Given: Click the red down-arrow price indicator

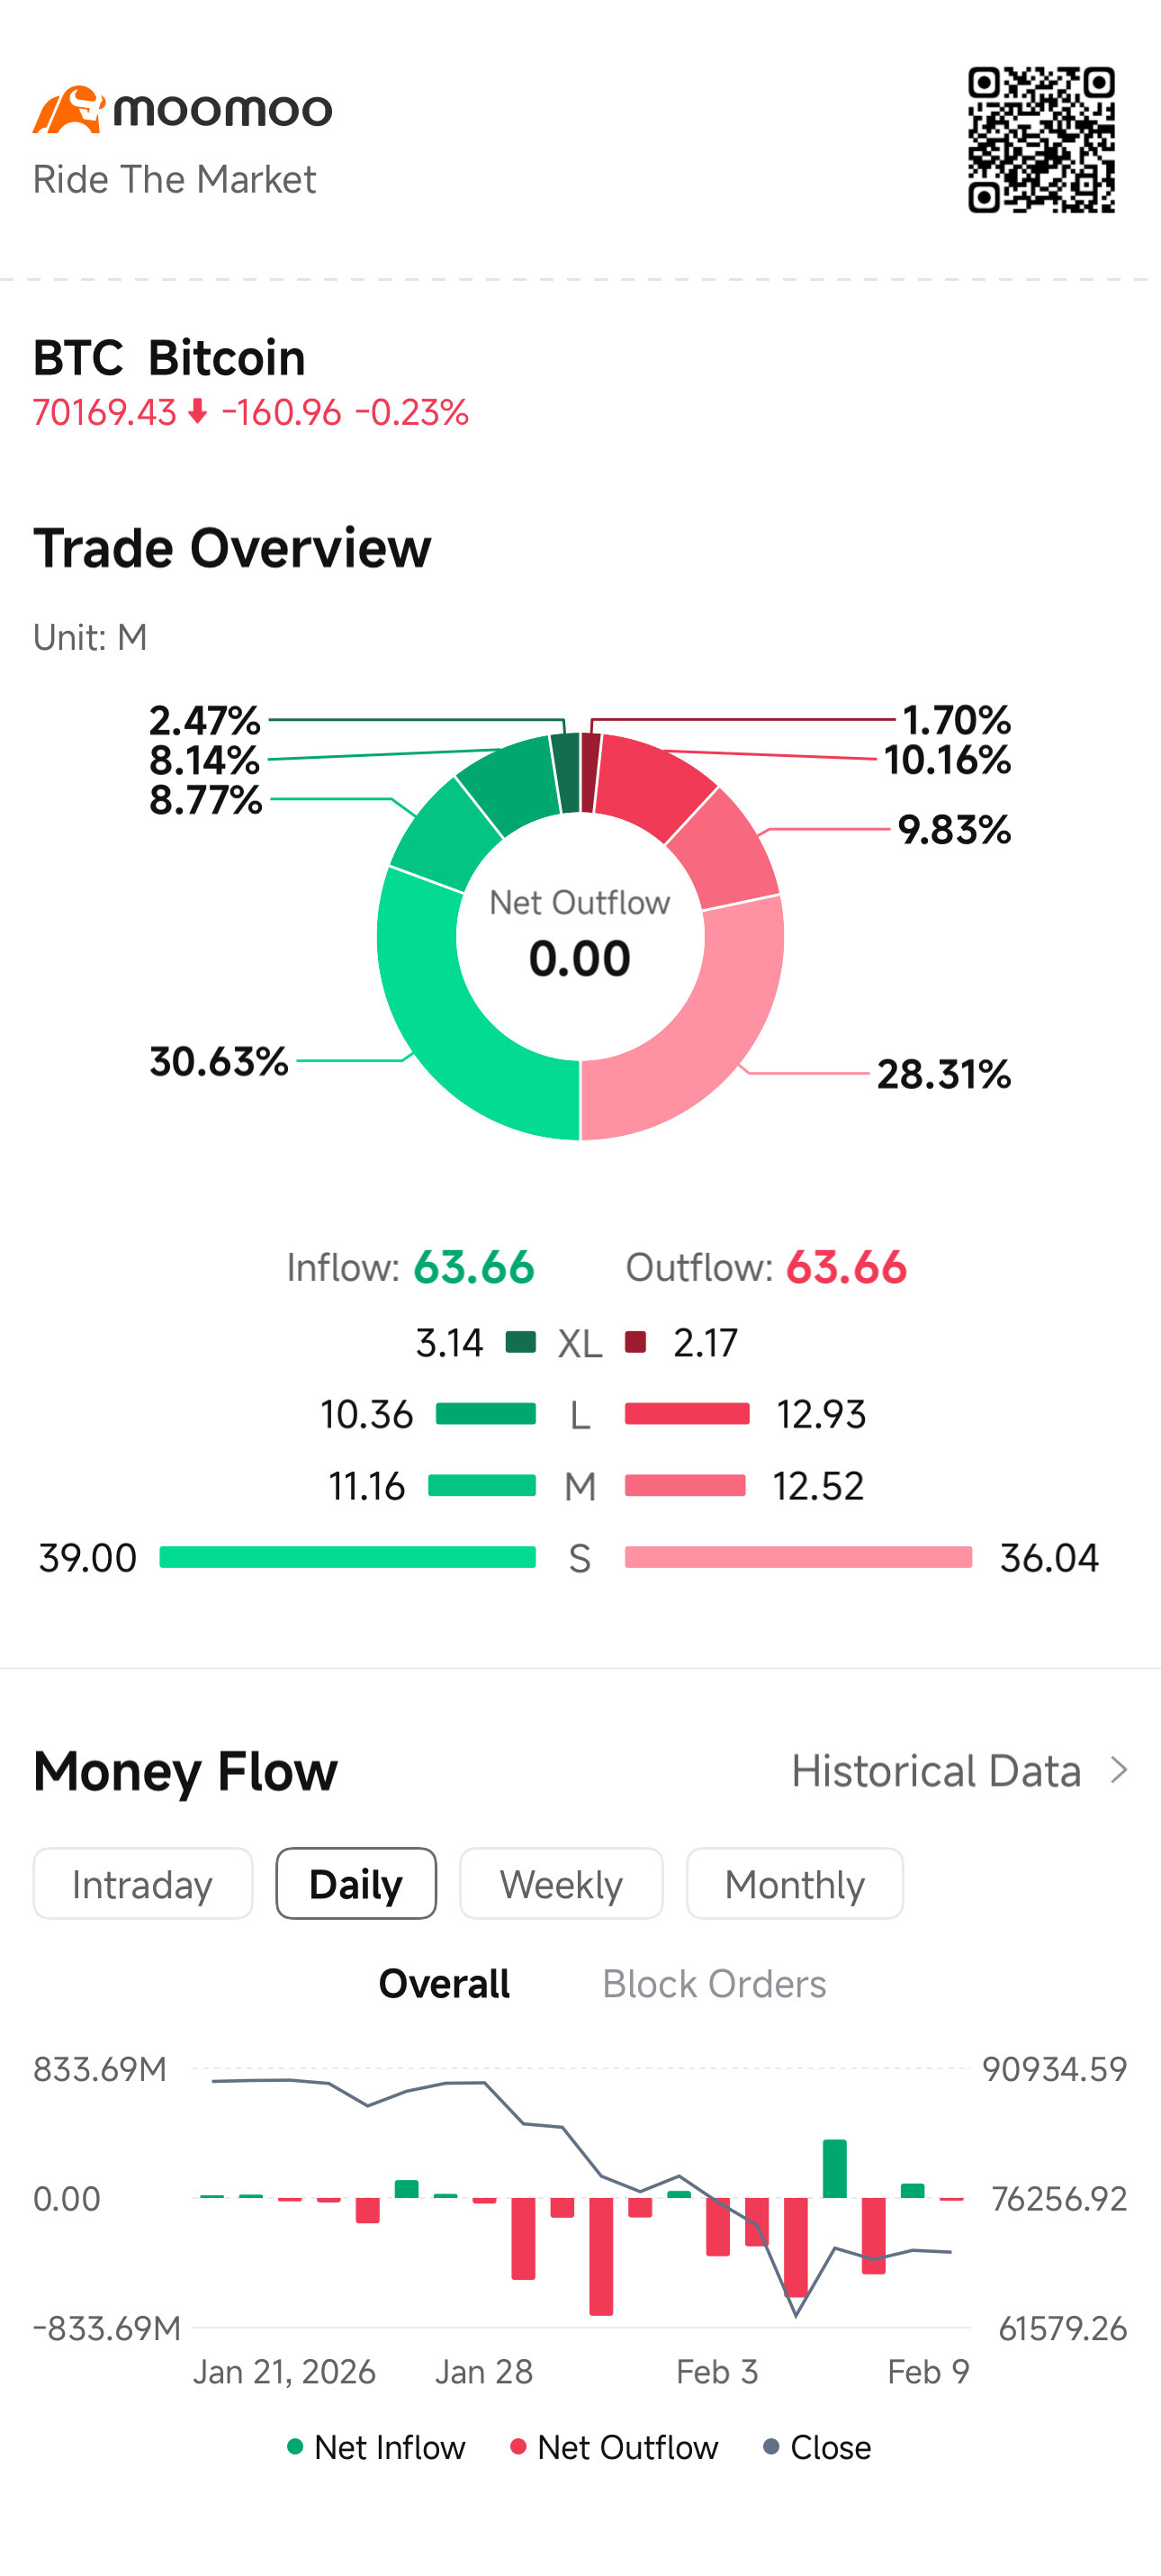Looking at the screenshot, I should 198,411.
